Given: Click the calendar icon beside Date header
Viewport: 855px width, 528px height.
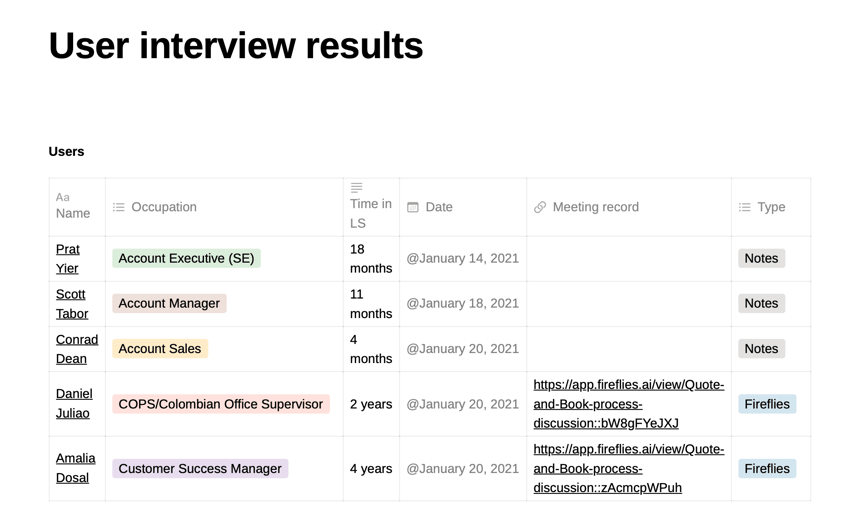Looking at the screenshot, I should [x=413, y=207].
